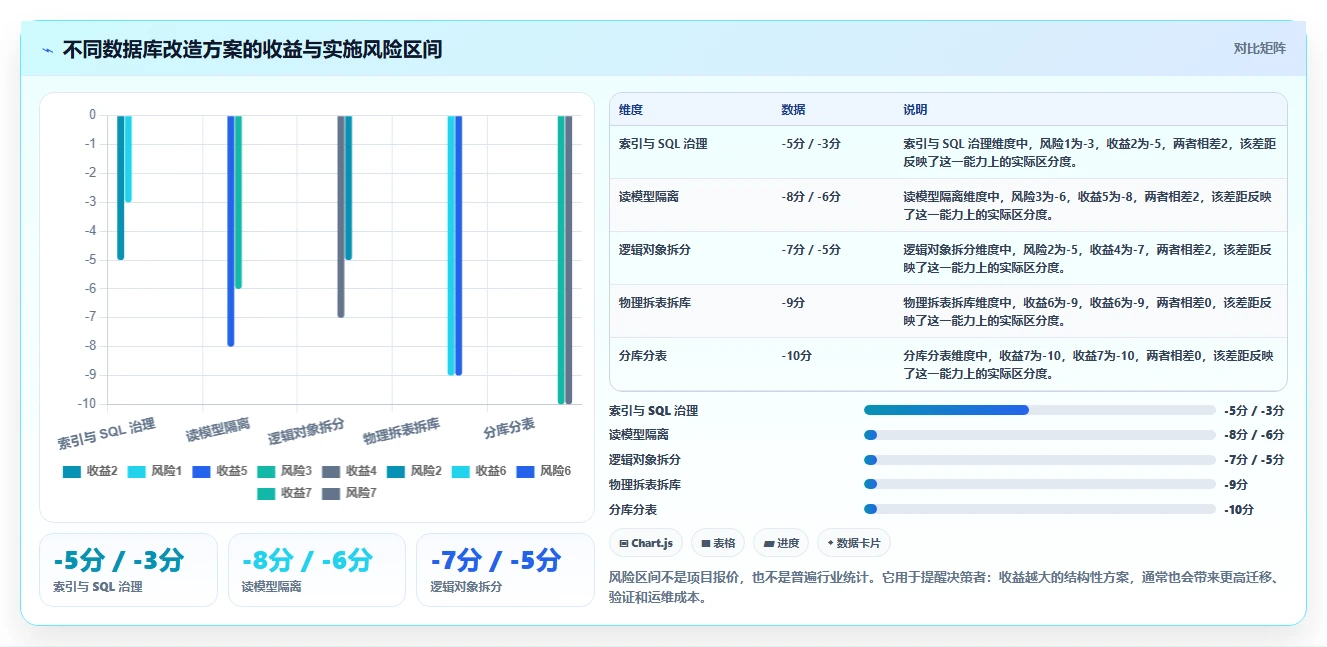This screenshot has width=1327, height=647.
Task: Select the 表格 chip
Action: click(718, 543)
